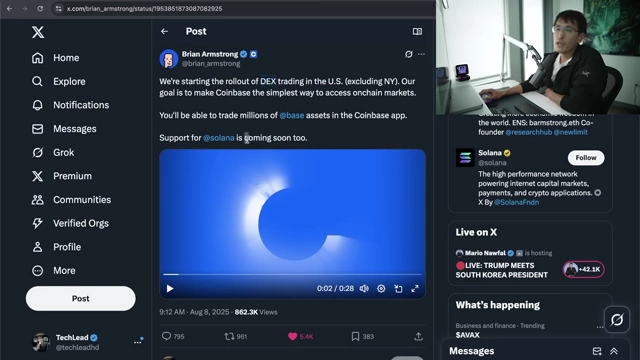Click the 862.3K Views count
This screenshot has height=360, width=640.
coord(256,312)
